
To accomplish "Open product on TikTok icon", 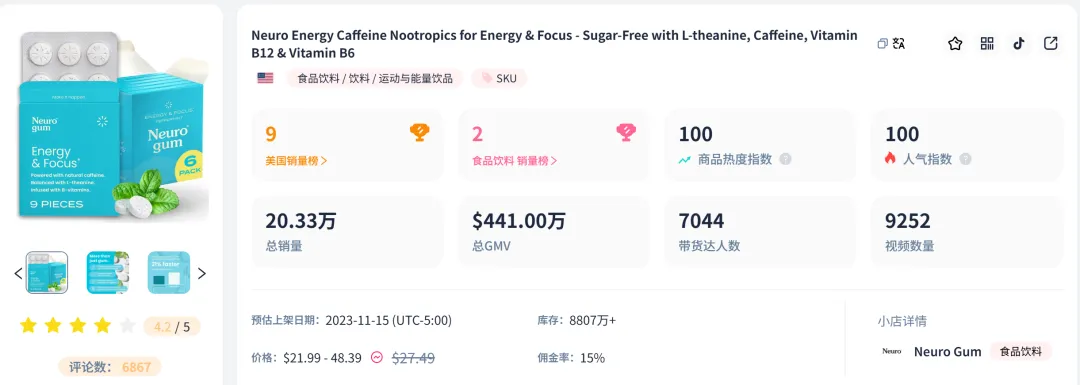I will coord(1019,44).
